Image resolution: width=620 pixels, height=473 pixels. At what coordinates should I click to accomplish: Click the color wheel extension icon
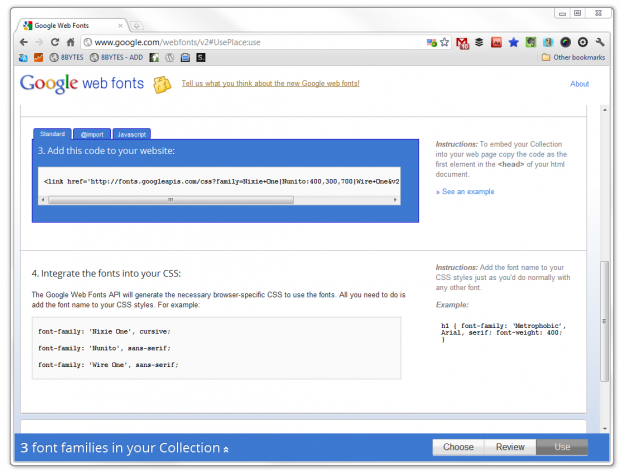(565, 42)
